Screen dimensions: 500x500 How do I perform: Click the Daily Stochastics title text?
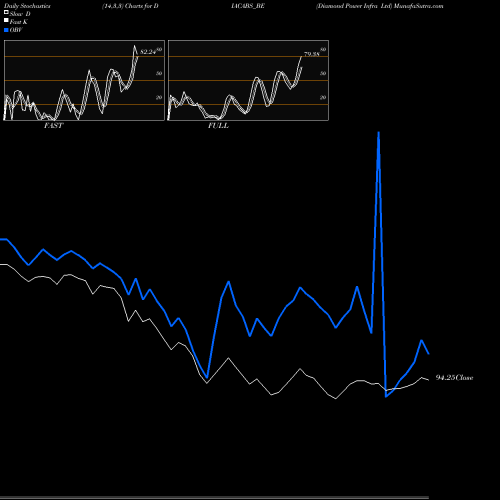[27, 6]
